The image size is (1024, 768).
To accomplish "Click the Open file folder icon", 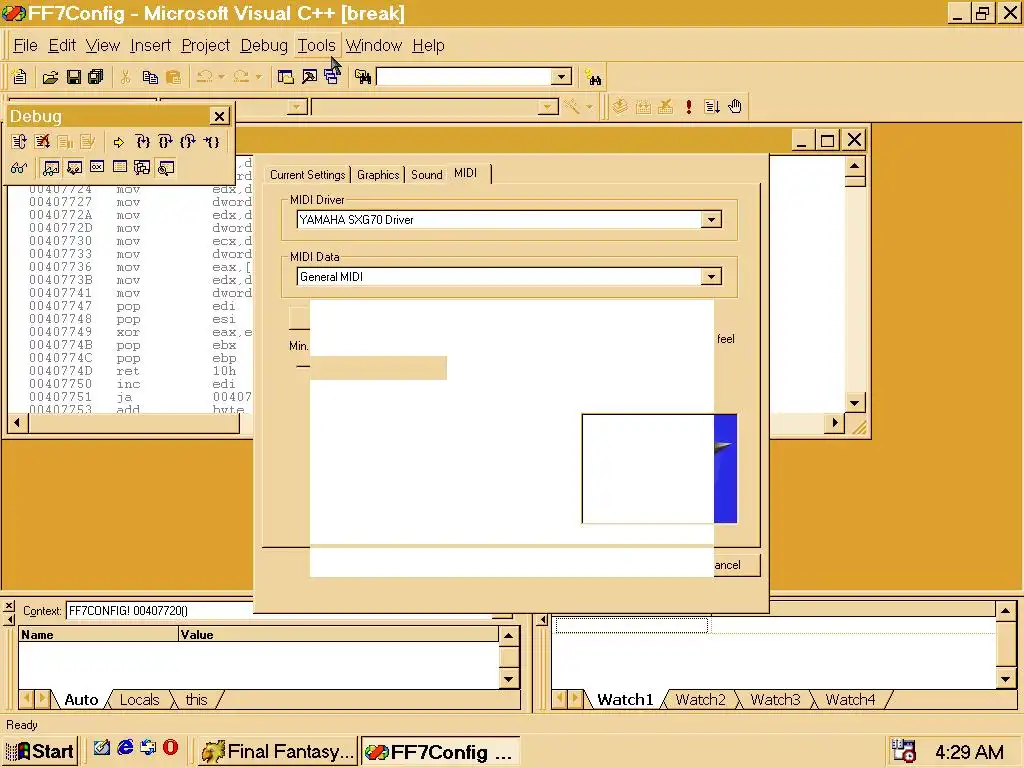I will (x=50, y=77).
